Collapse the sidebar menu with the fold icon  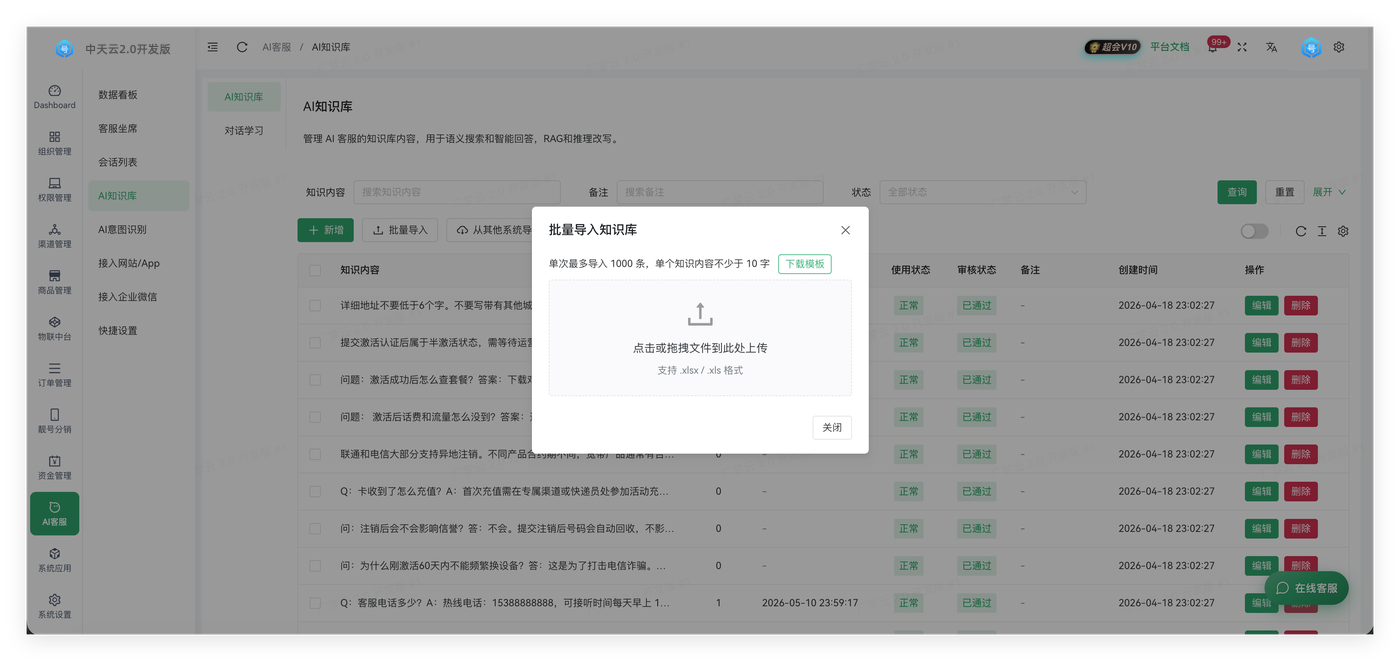(x=213, y=47)
